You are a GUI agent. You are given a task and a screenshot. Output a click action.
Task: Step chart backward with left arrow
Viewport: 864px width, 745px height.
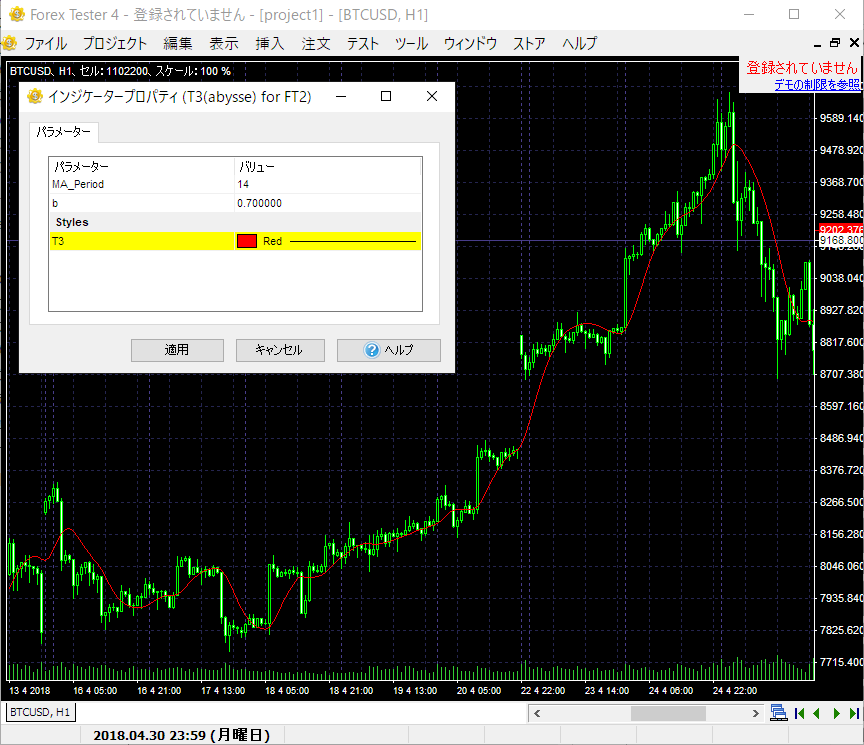817,714
